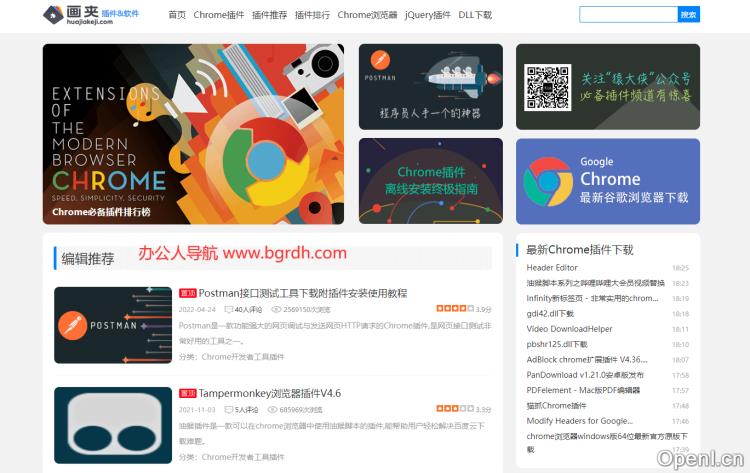This screenshot has width=750, height=473.
Task: Open the 首页 navigation item
Action: pyautogui.click(x=177, y=15)
